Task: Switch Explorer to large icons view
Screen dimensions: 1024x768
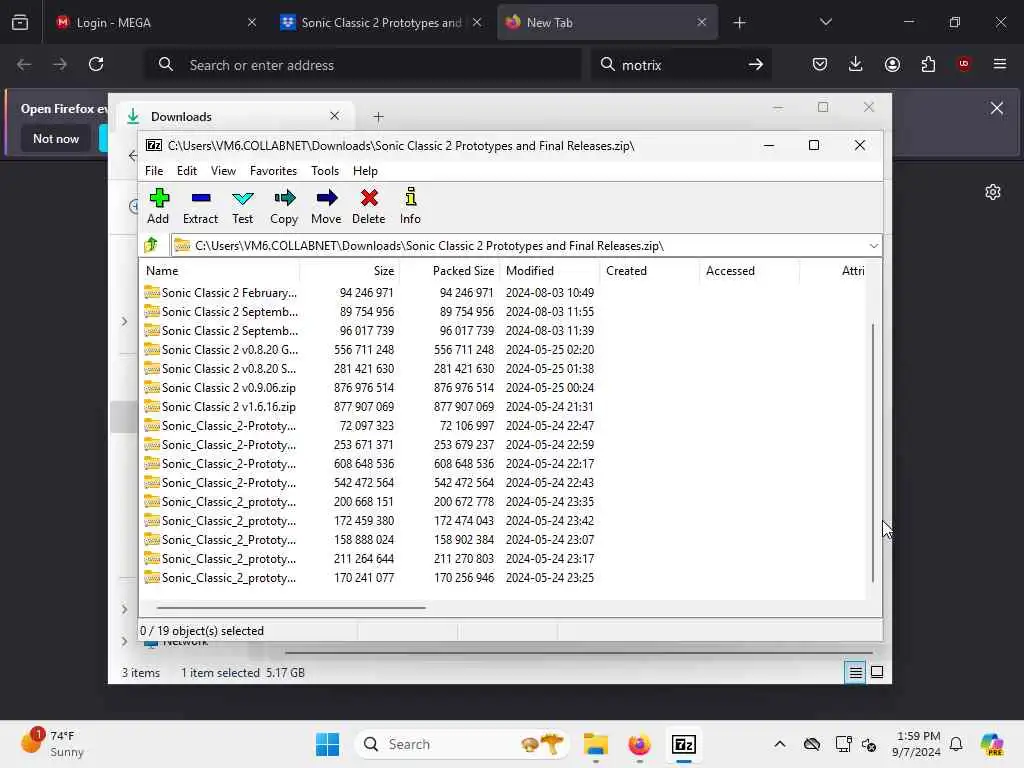Action: coord(877,672)
